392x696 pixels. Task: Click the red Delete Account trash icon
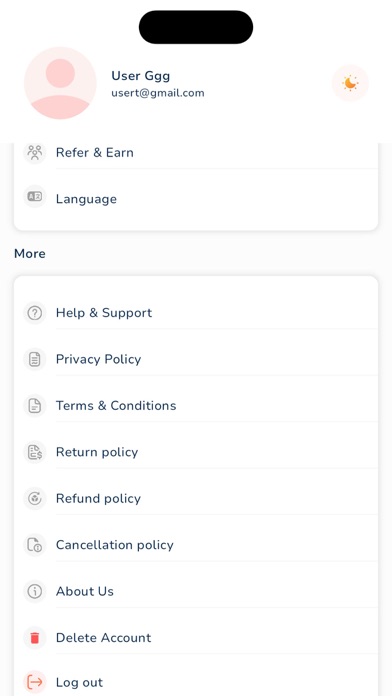pos(35,638)
